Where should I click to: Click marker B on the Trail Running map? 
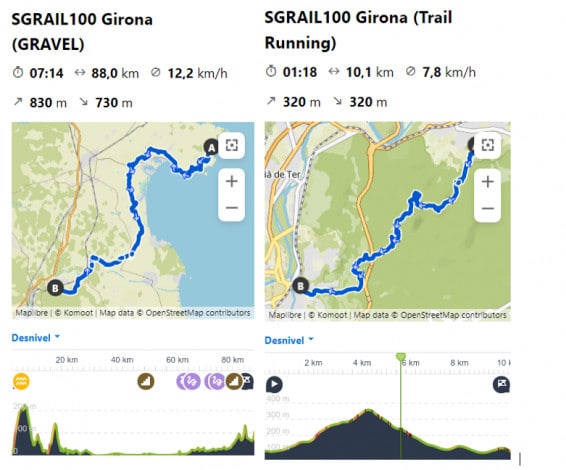pyautogui.click(x=300, y=286)
